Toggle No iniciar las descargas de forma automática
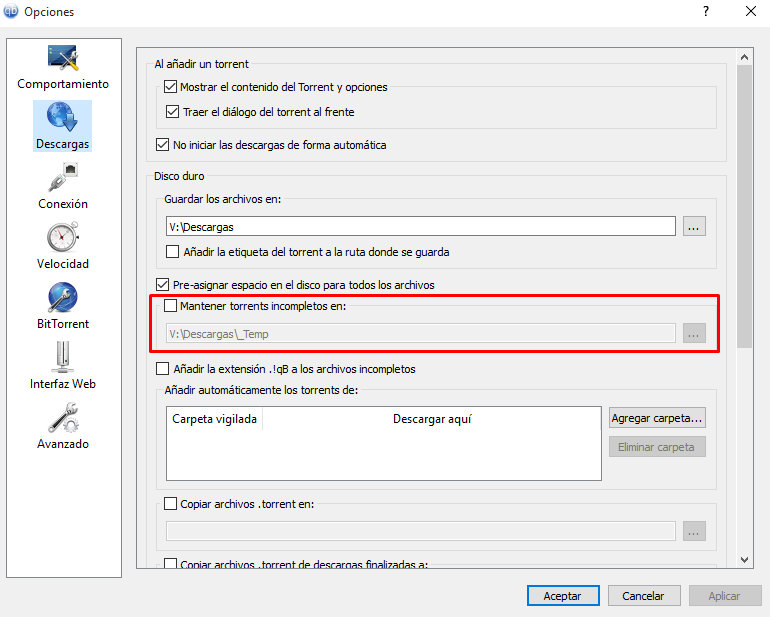770x617 pixels. pos(163,144)
